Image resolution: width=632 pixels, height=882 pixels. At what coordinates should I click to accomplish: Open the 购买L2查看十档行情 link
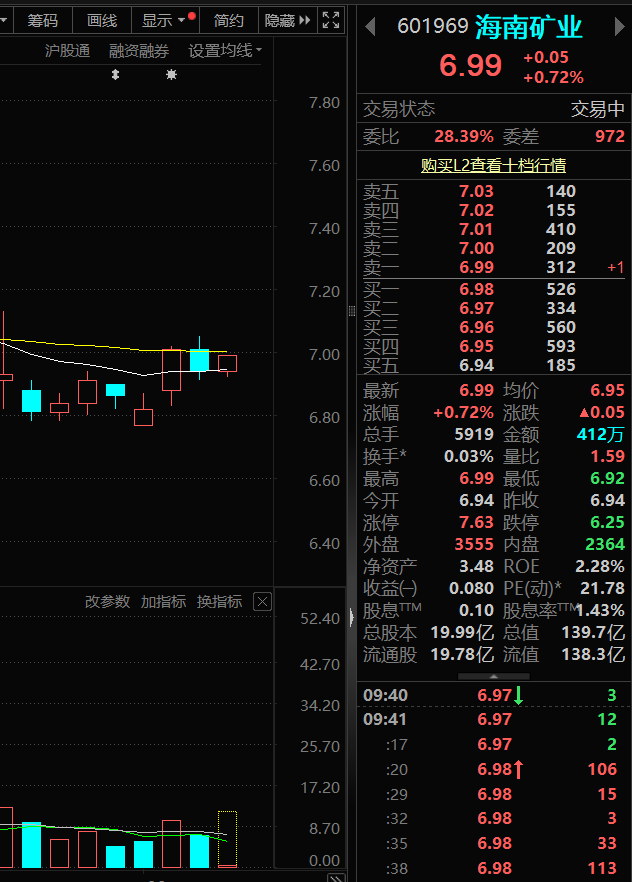[494, 165]
